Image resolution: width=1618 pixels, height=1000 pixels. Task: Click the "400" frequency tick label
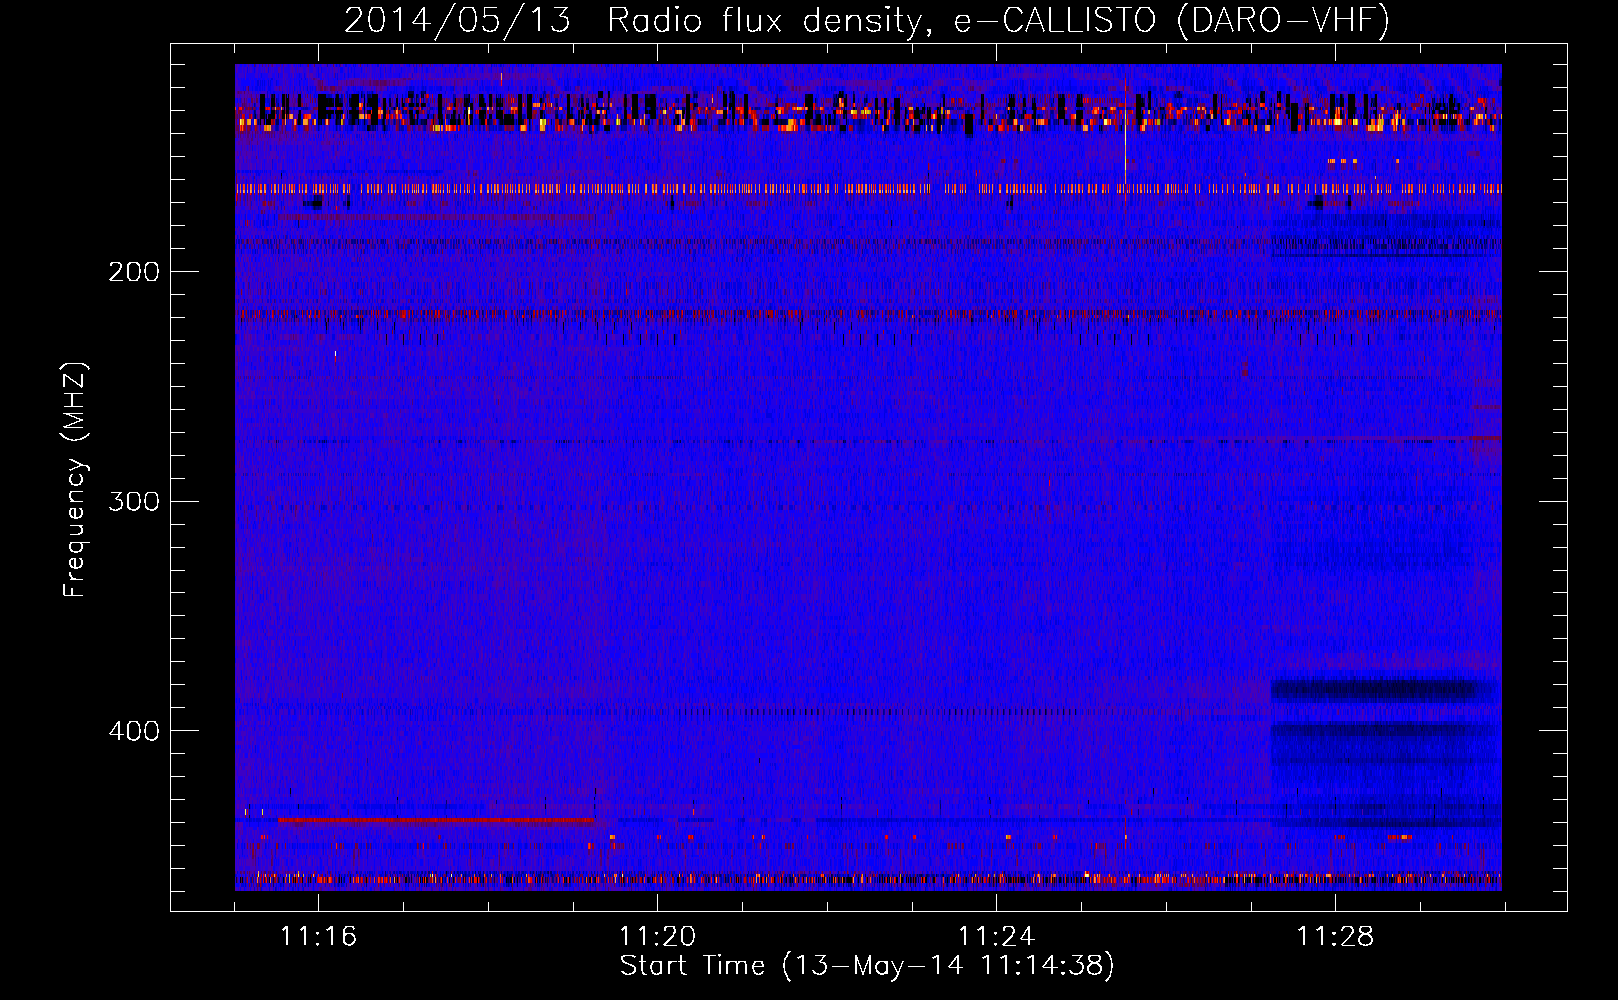134,731
